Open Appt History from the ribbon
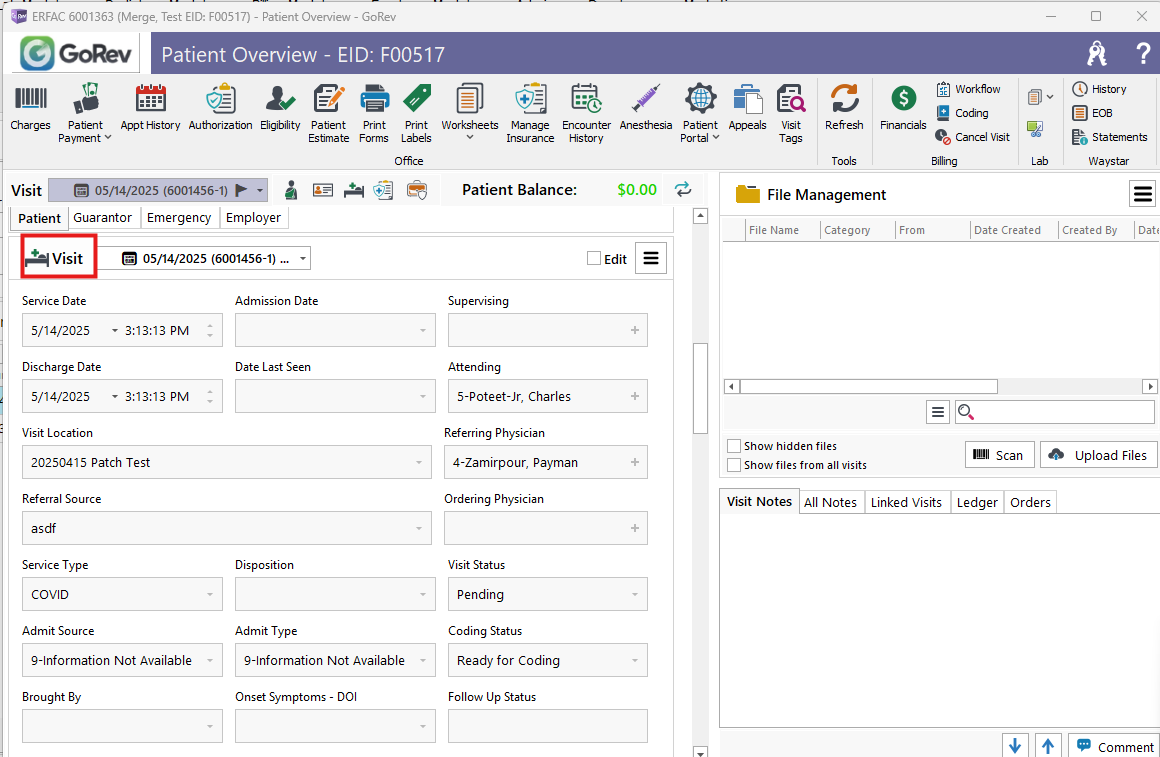The image size is (1160, 757). tap(150, 108)
